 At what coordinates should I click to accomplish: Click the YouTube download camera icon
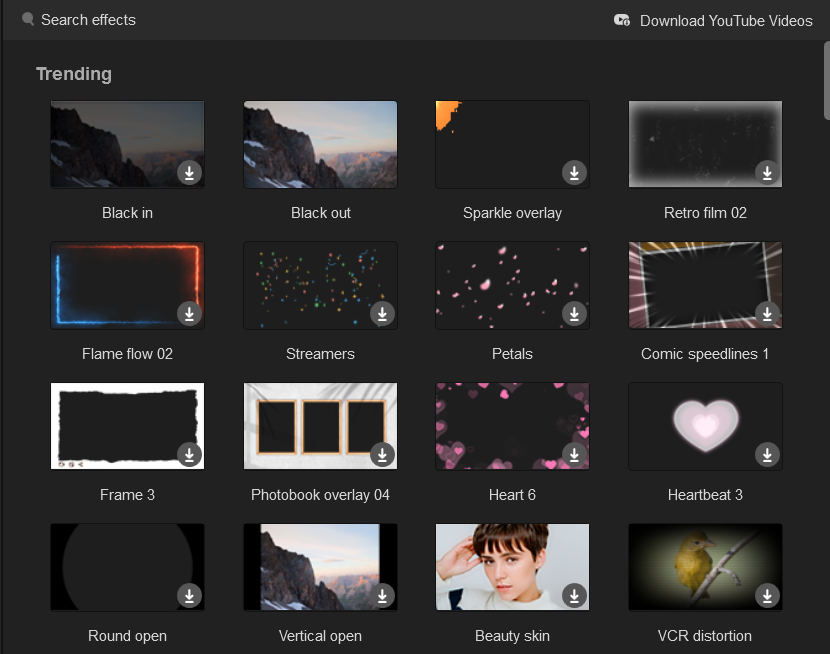point(622,21)
